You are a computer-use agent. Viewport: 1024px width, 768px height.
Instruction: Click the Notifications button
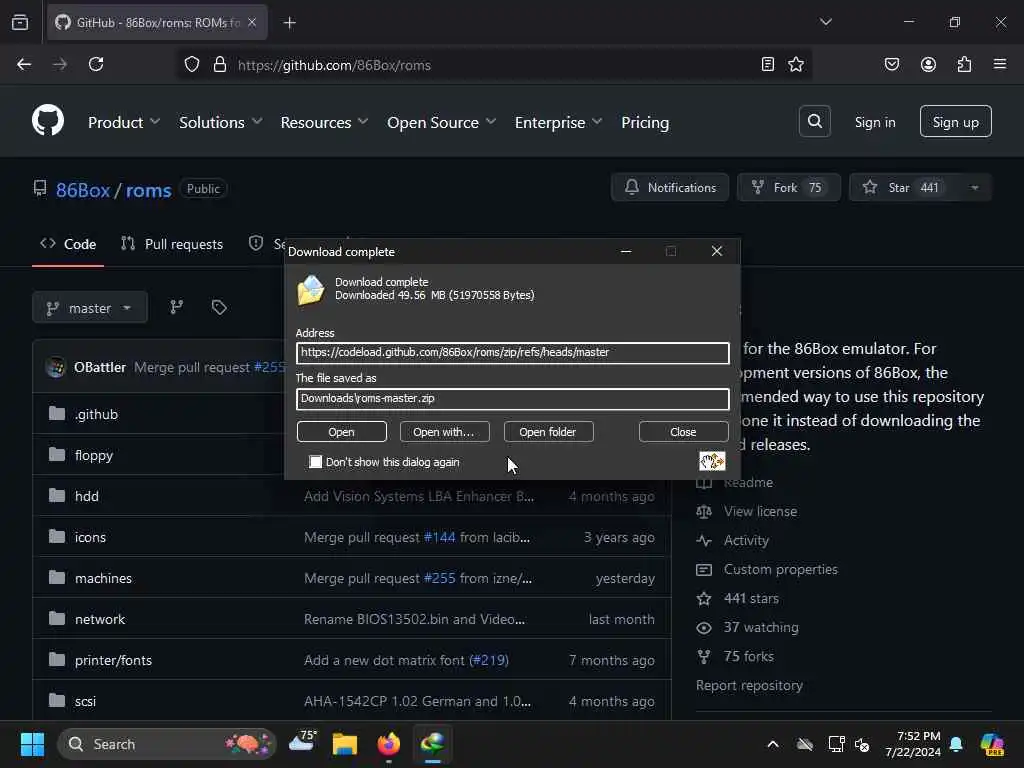[670, 187]
